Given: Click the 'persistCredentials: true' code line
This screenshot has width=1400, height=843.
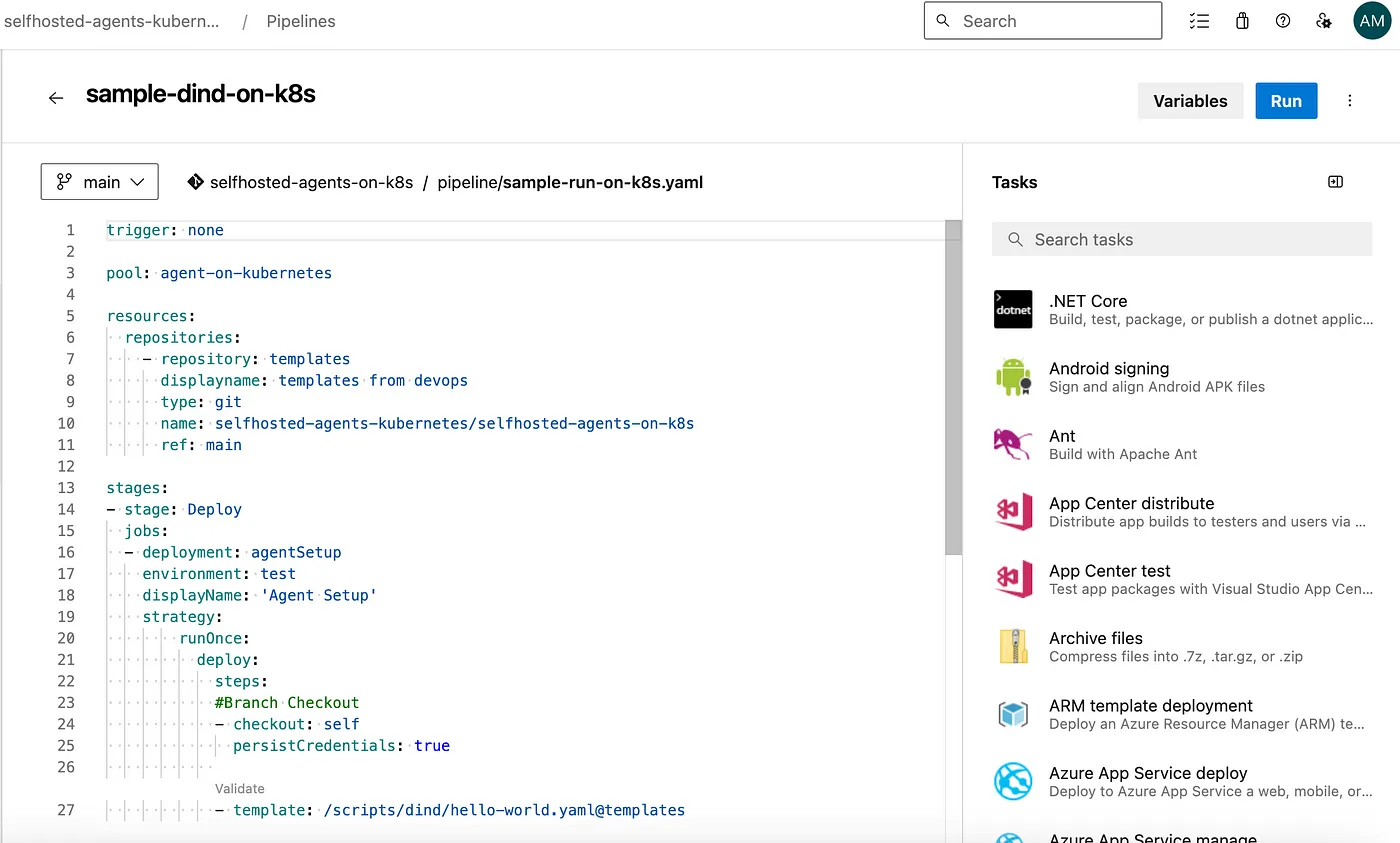Looking at the screenshot, I should (341, 745).
